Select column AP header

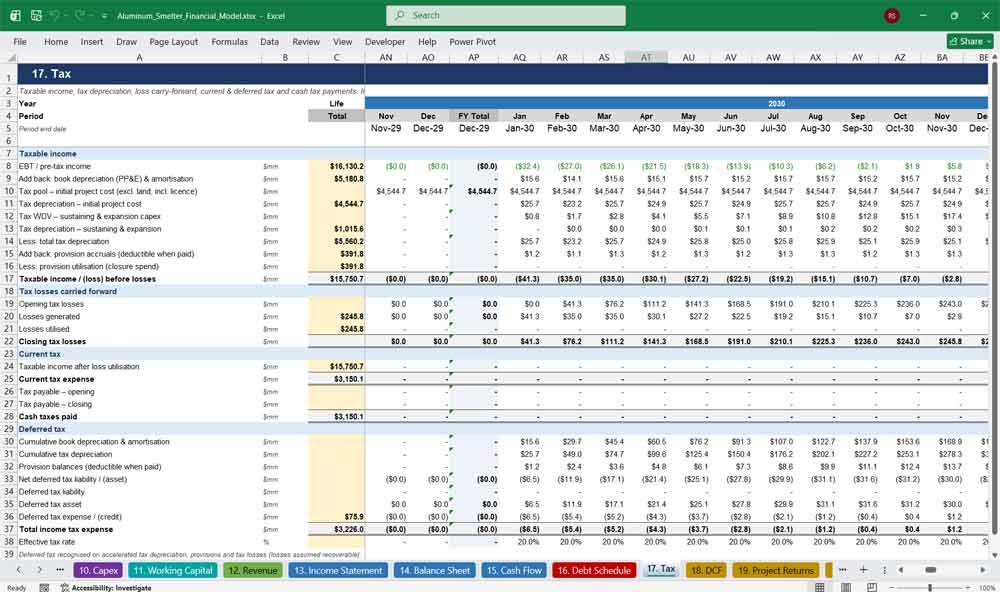point(473,57)
